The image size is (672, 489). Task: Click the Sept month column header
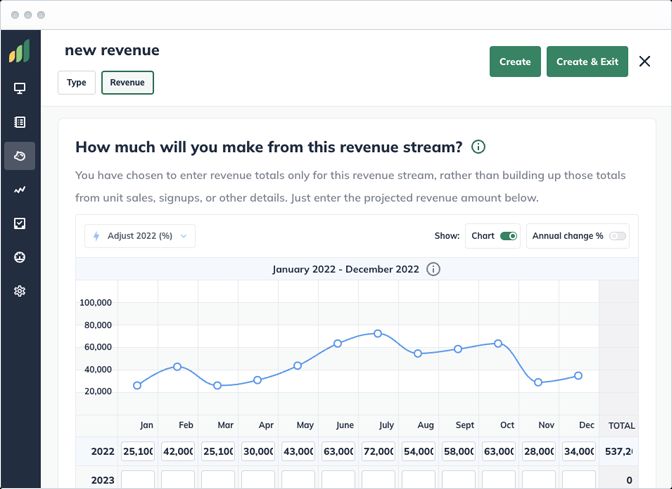pyautogui.click(x=465, y=425)
